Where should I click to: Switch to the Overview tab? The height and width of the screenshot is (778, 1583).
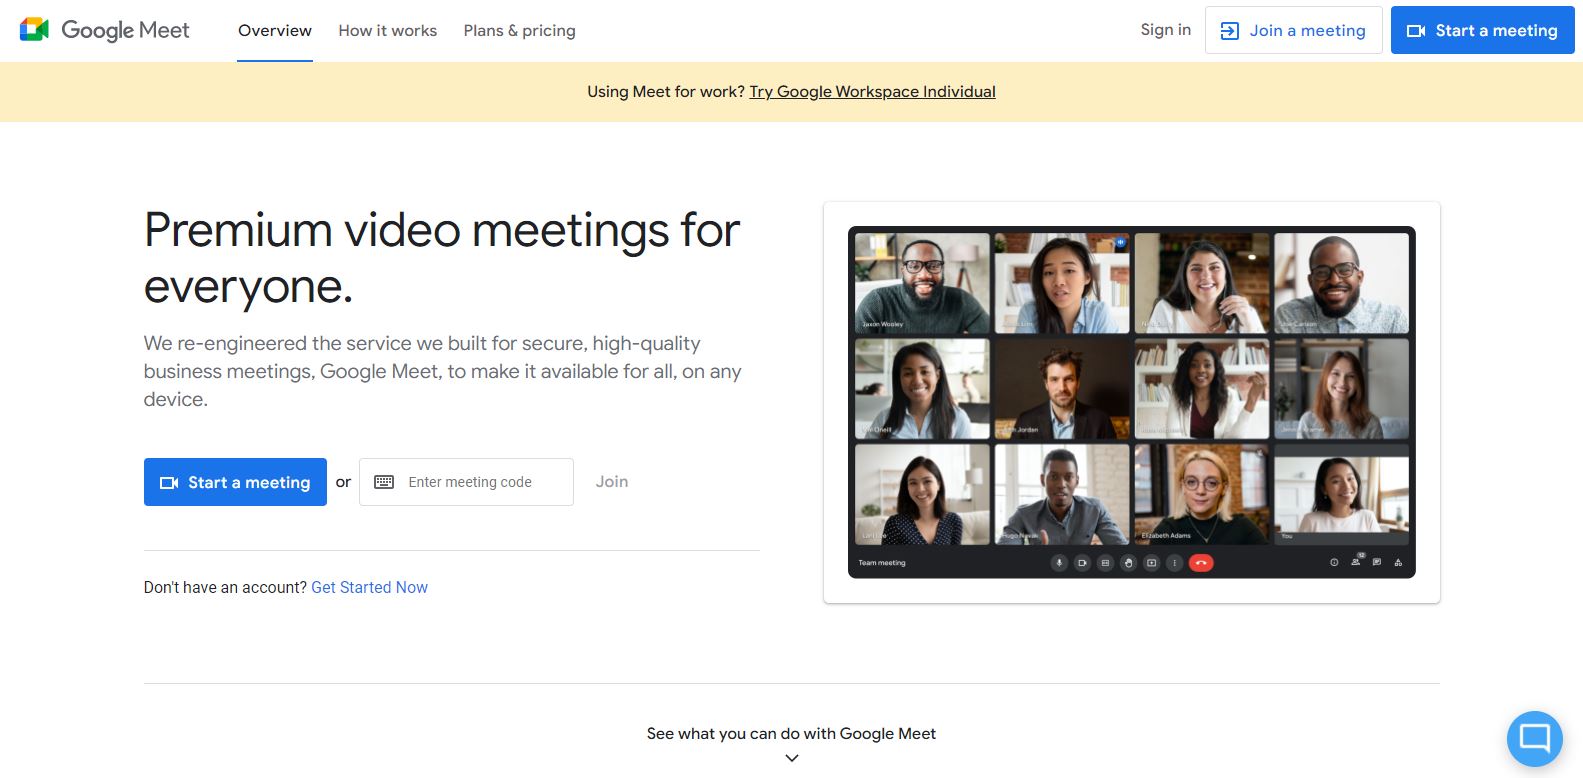275,31
